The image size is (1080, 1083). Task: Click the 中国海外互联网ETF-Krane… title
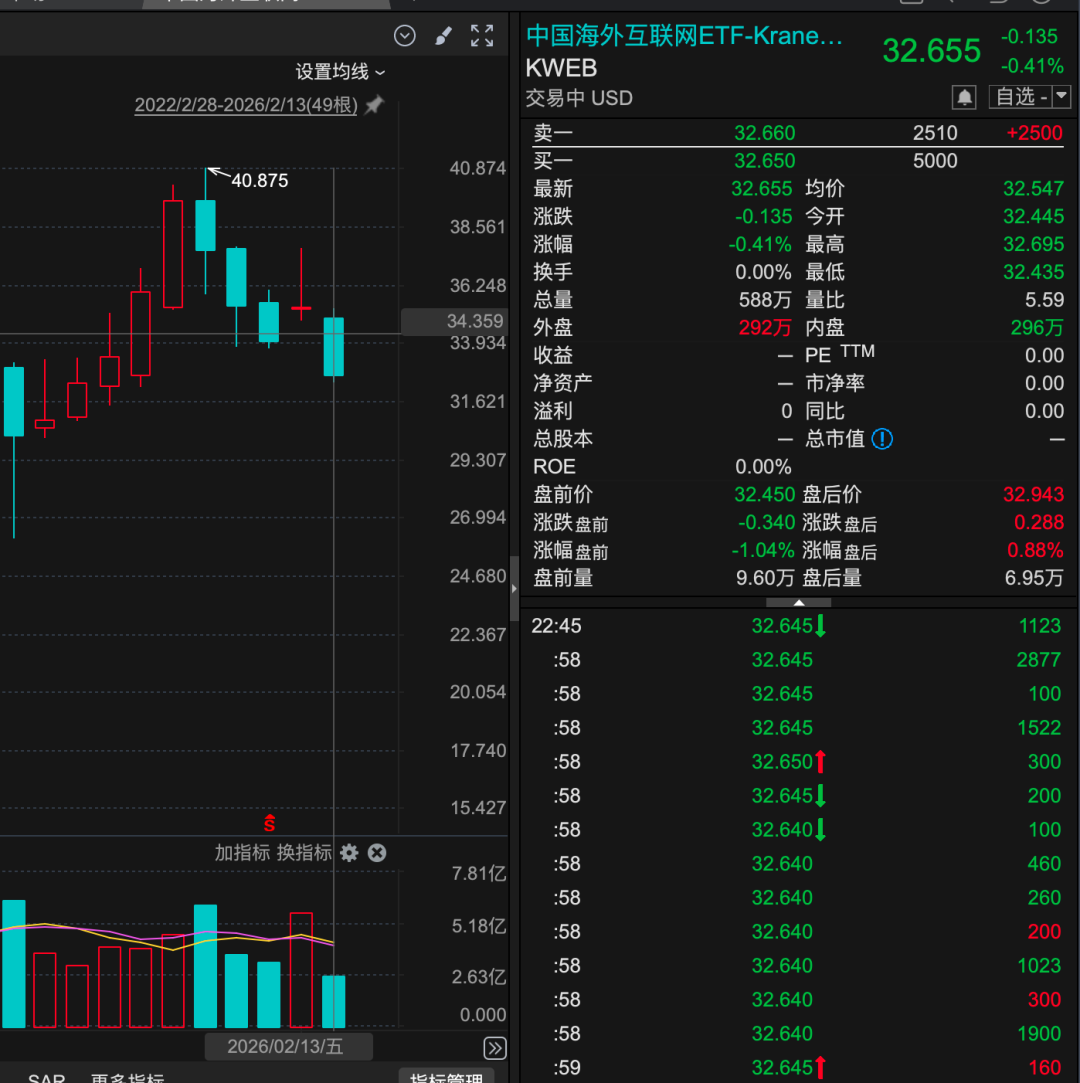click(684, 36)
